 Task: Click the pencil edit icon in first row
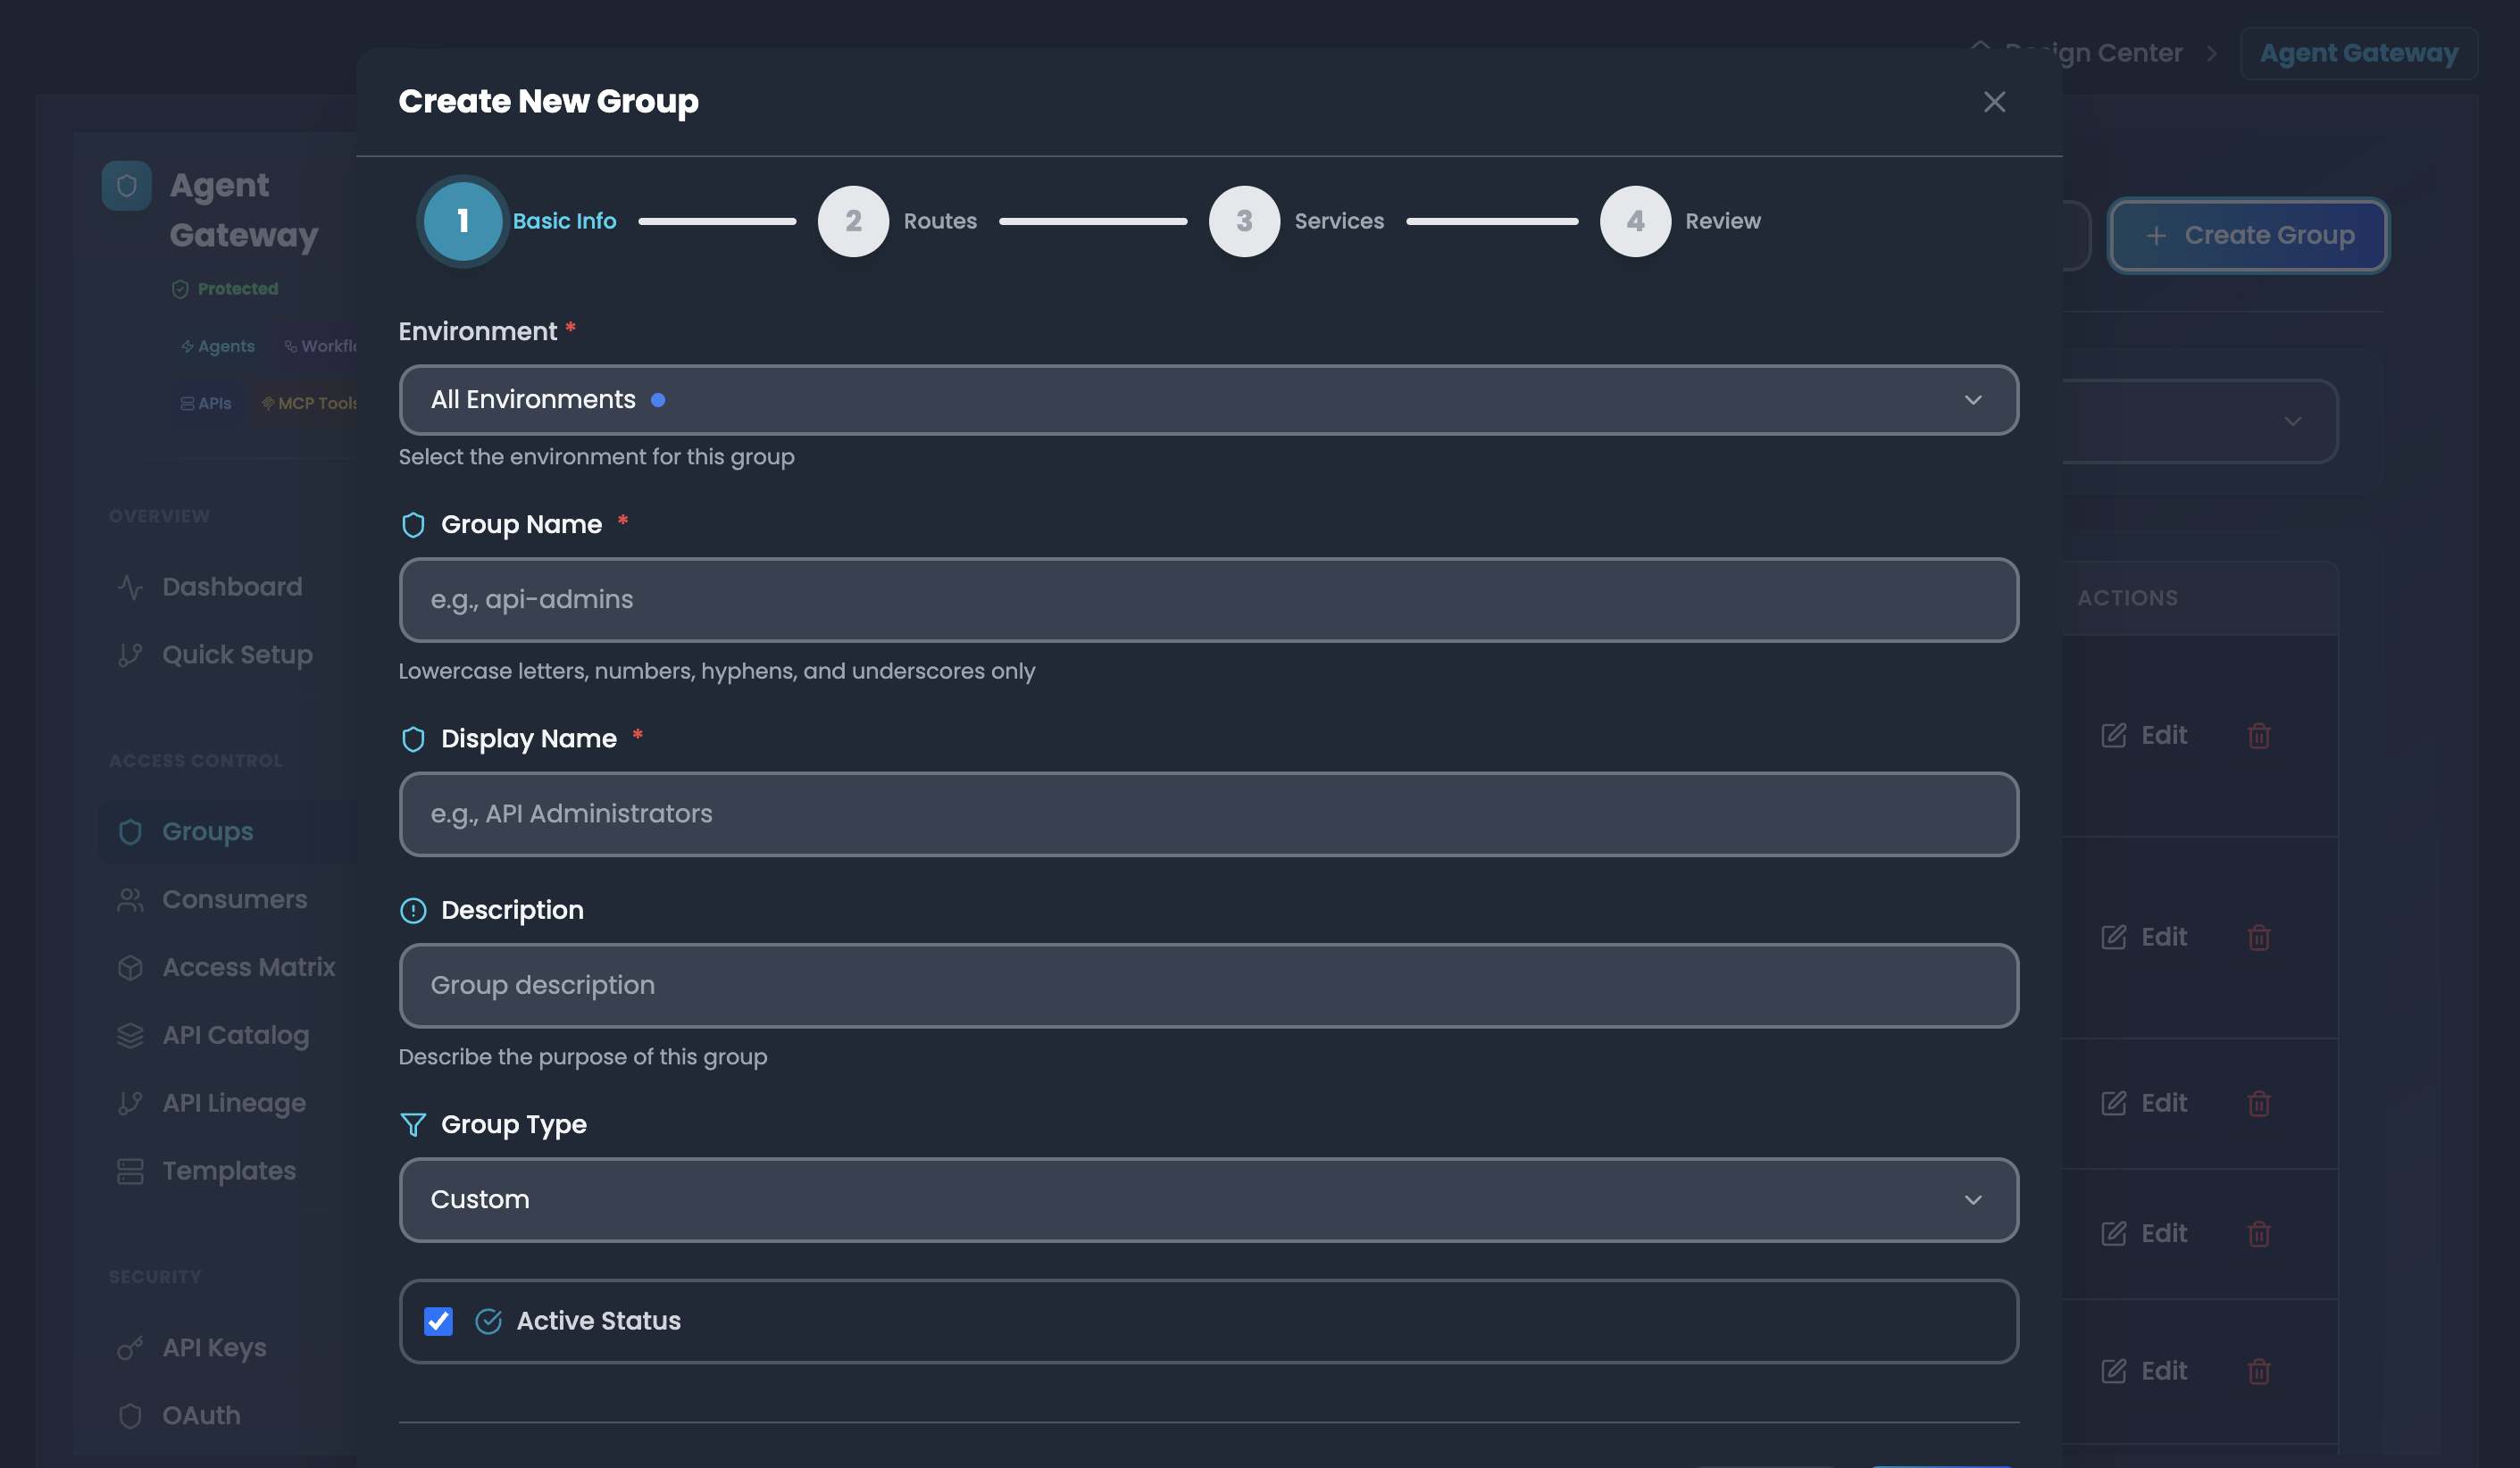point(2113,735)
